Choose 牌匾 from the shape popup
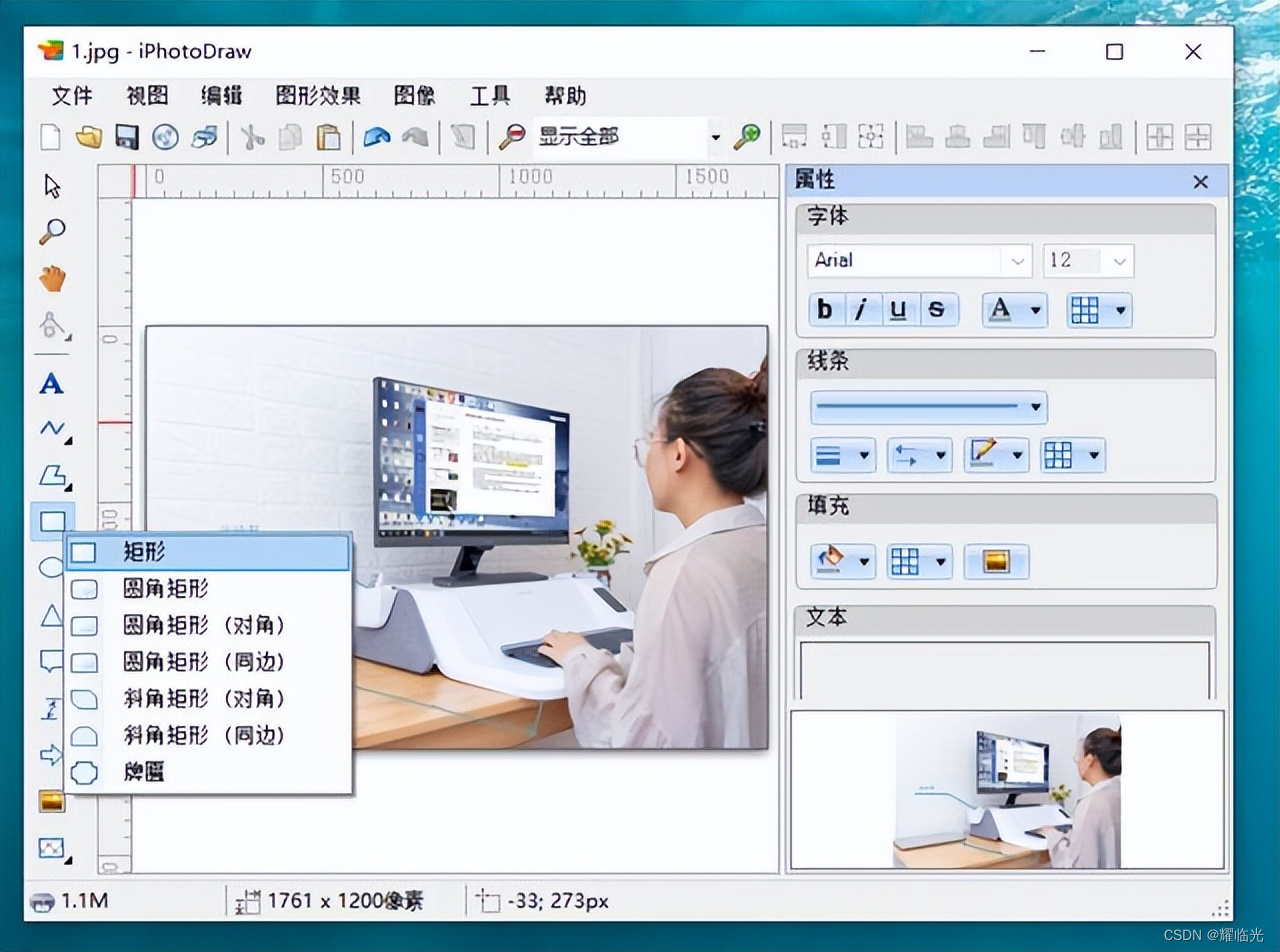Screen dimensions: 1280x952 click(208, 772)
